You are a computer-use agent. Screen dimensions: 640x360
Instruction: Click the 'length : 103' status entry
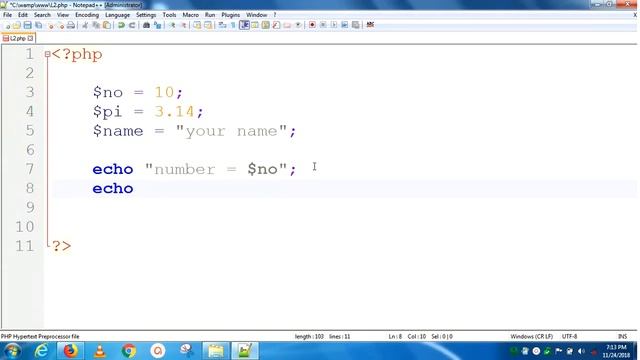click(x=309, y=337)
